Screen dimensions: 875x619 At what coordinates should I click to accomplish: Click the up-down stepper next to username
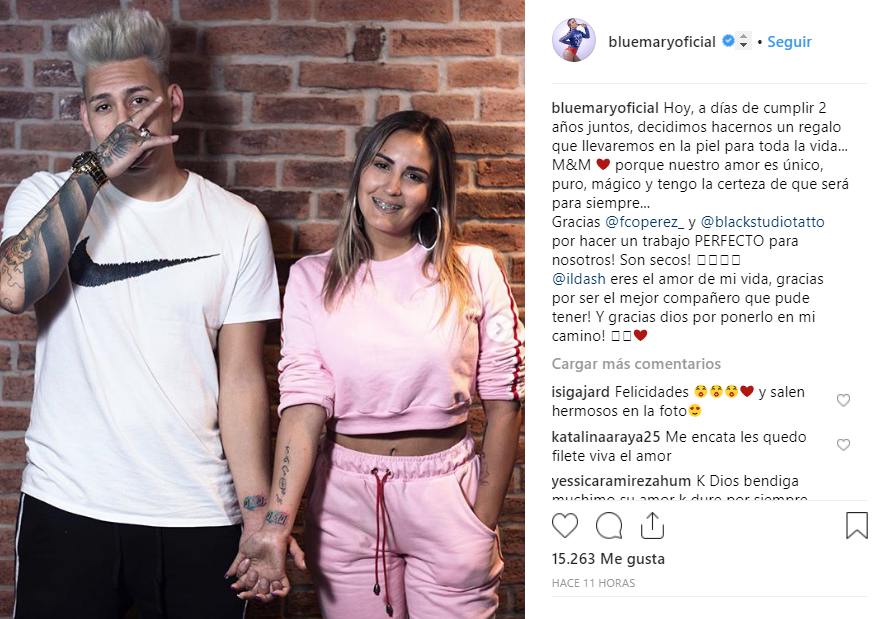[743, 41]
